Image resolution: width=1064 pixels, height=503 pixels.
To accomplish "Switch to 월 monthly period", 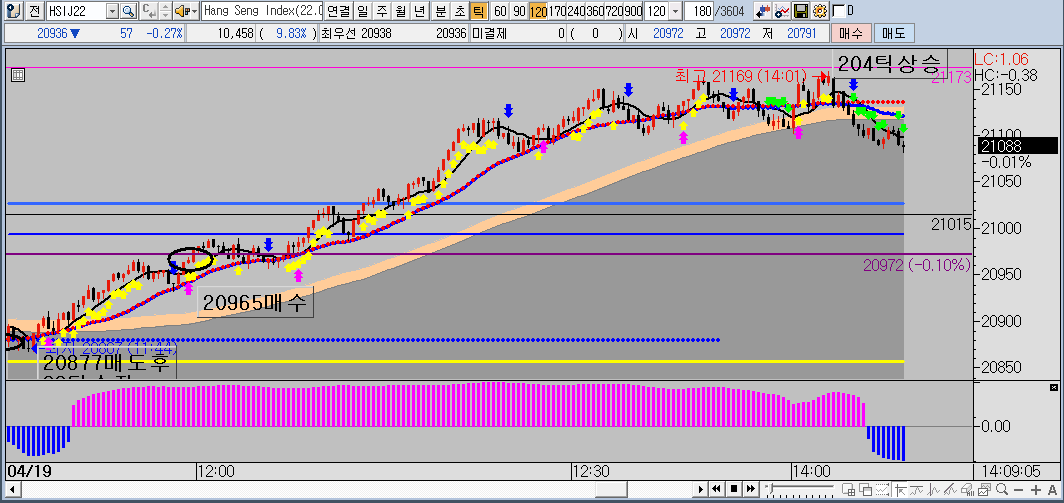I will [401, 11].
